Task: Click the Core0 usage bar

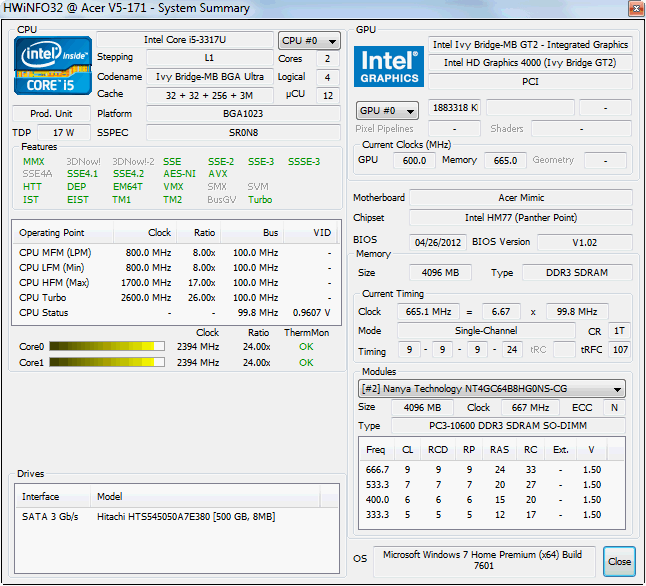Action: (107, 346)
